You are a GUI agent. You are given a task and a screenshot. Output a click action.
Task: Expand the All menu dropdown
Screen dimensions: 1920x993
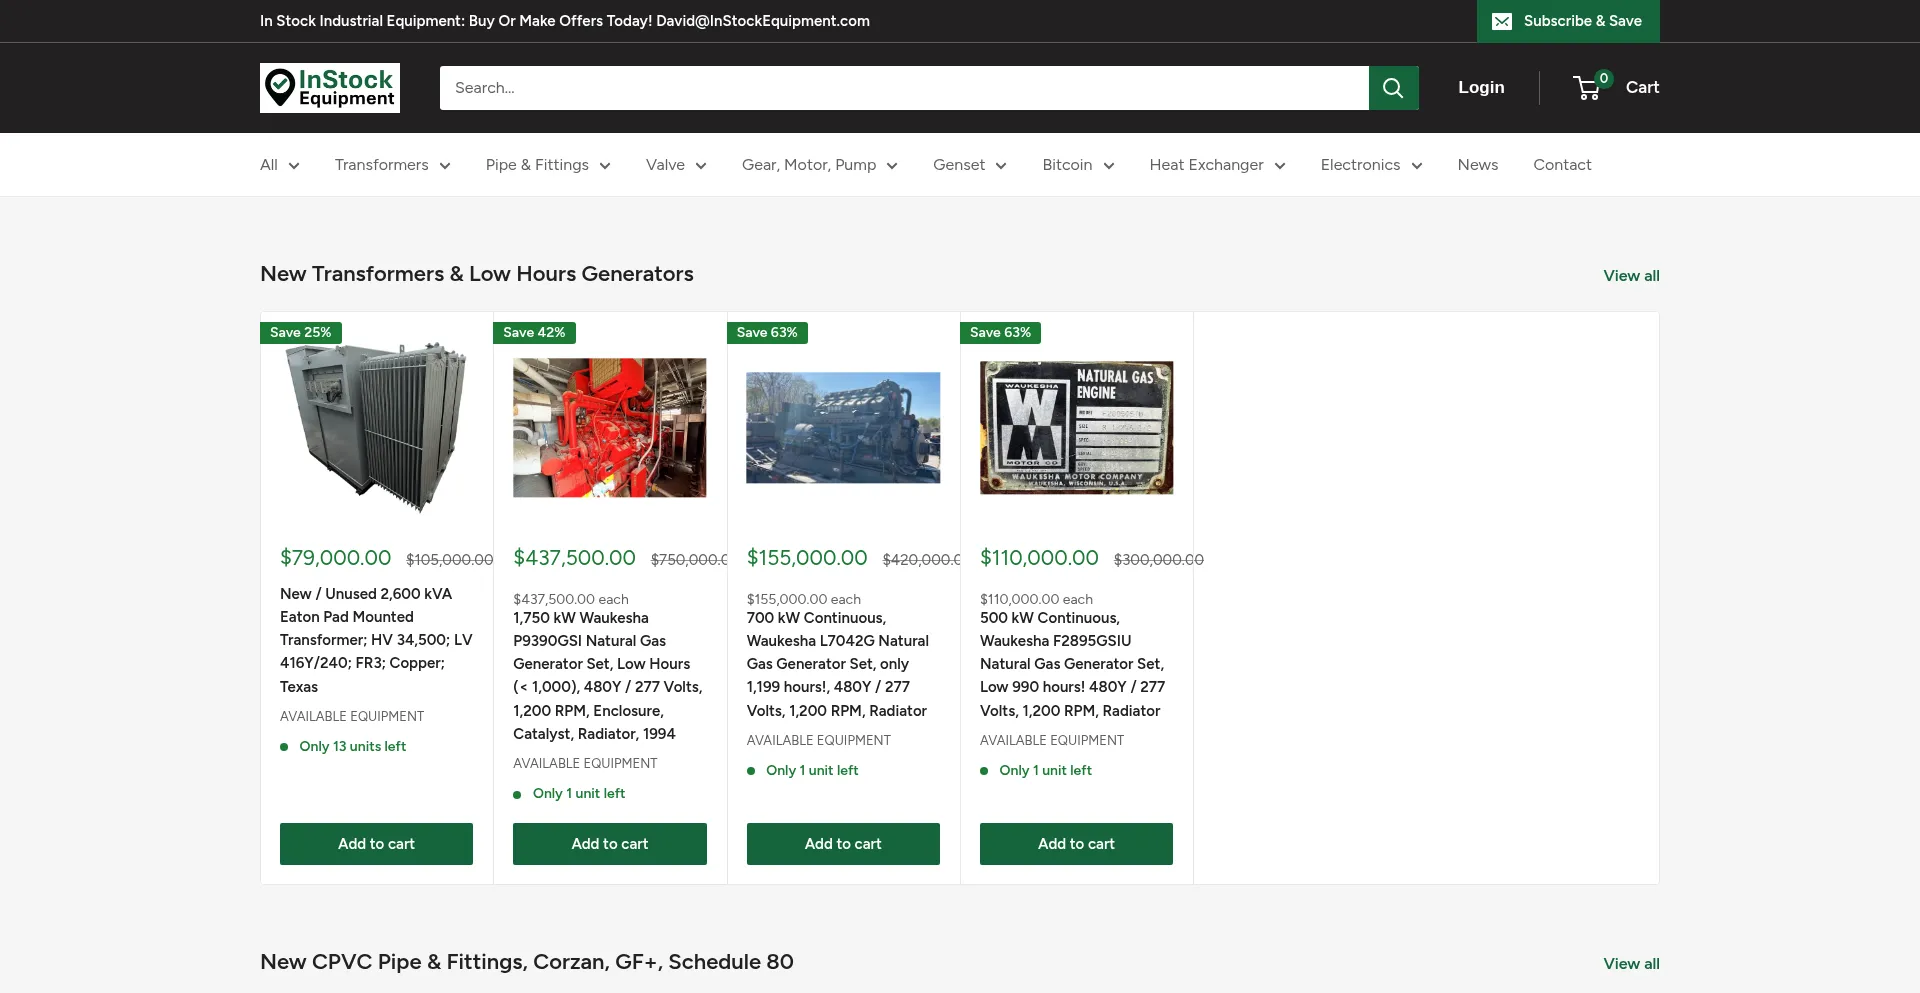point(280,165)
